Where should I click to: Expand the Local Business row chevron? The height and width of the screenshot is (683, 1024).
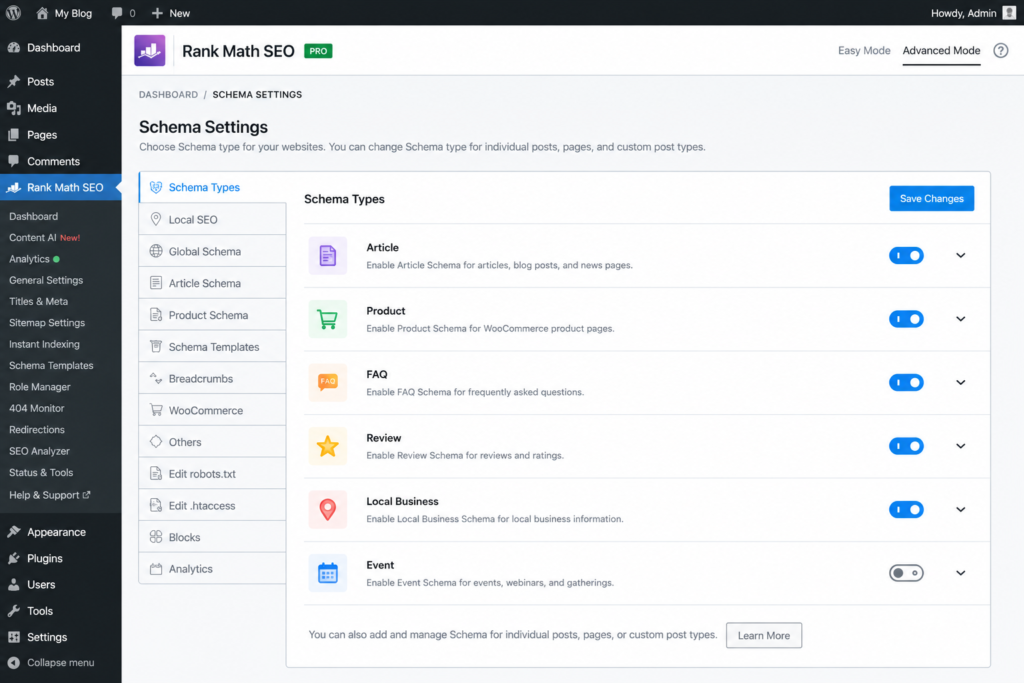tap(961, 509)
